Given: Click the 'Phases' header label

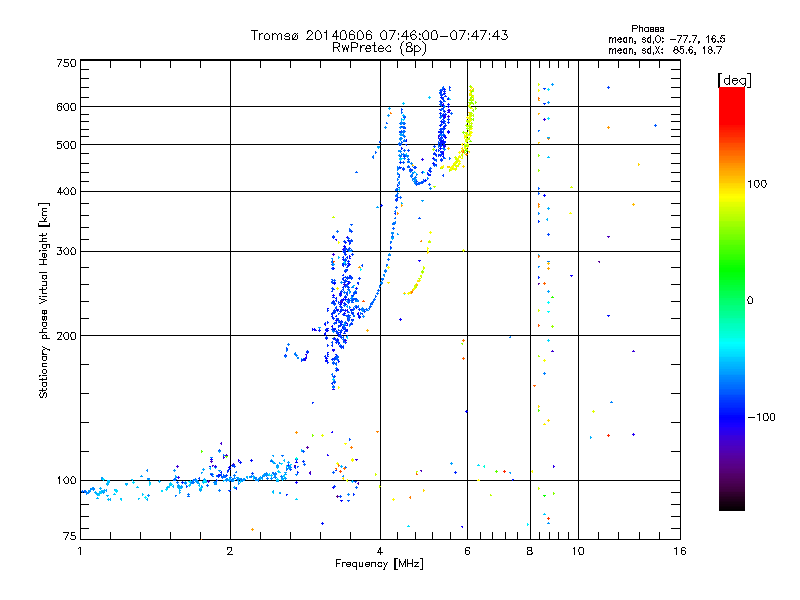Looking at the screenshot, I should (647, 29).
